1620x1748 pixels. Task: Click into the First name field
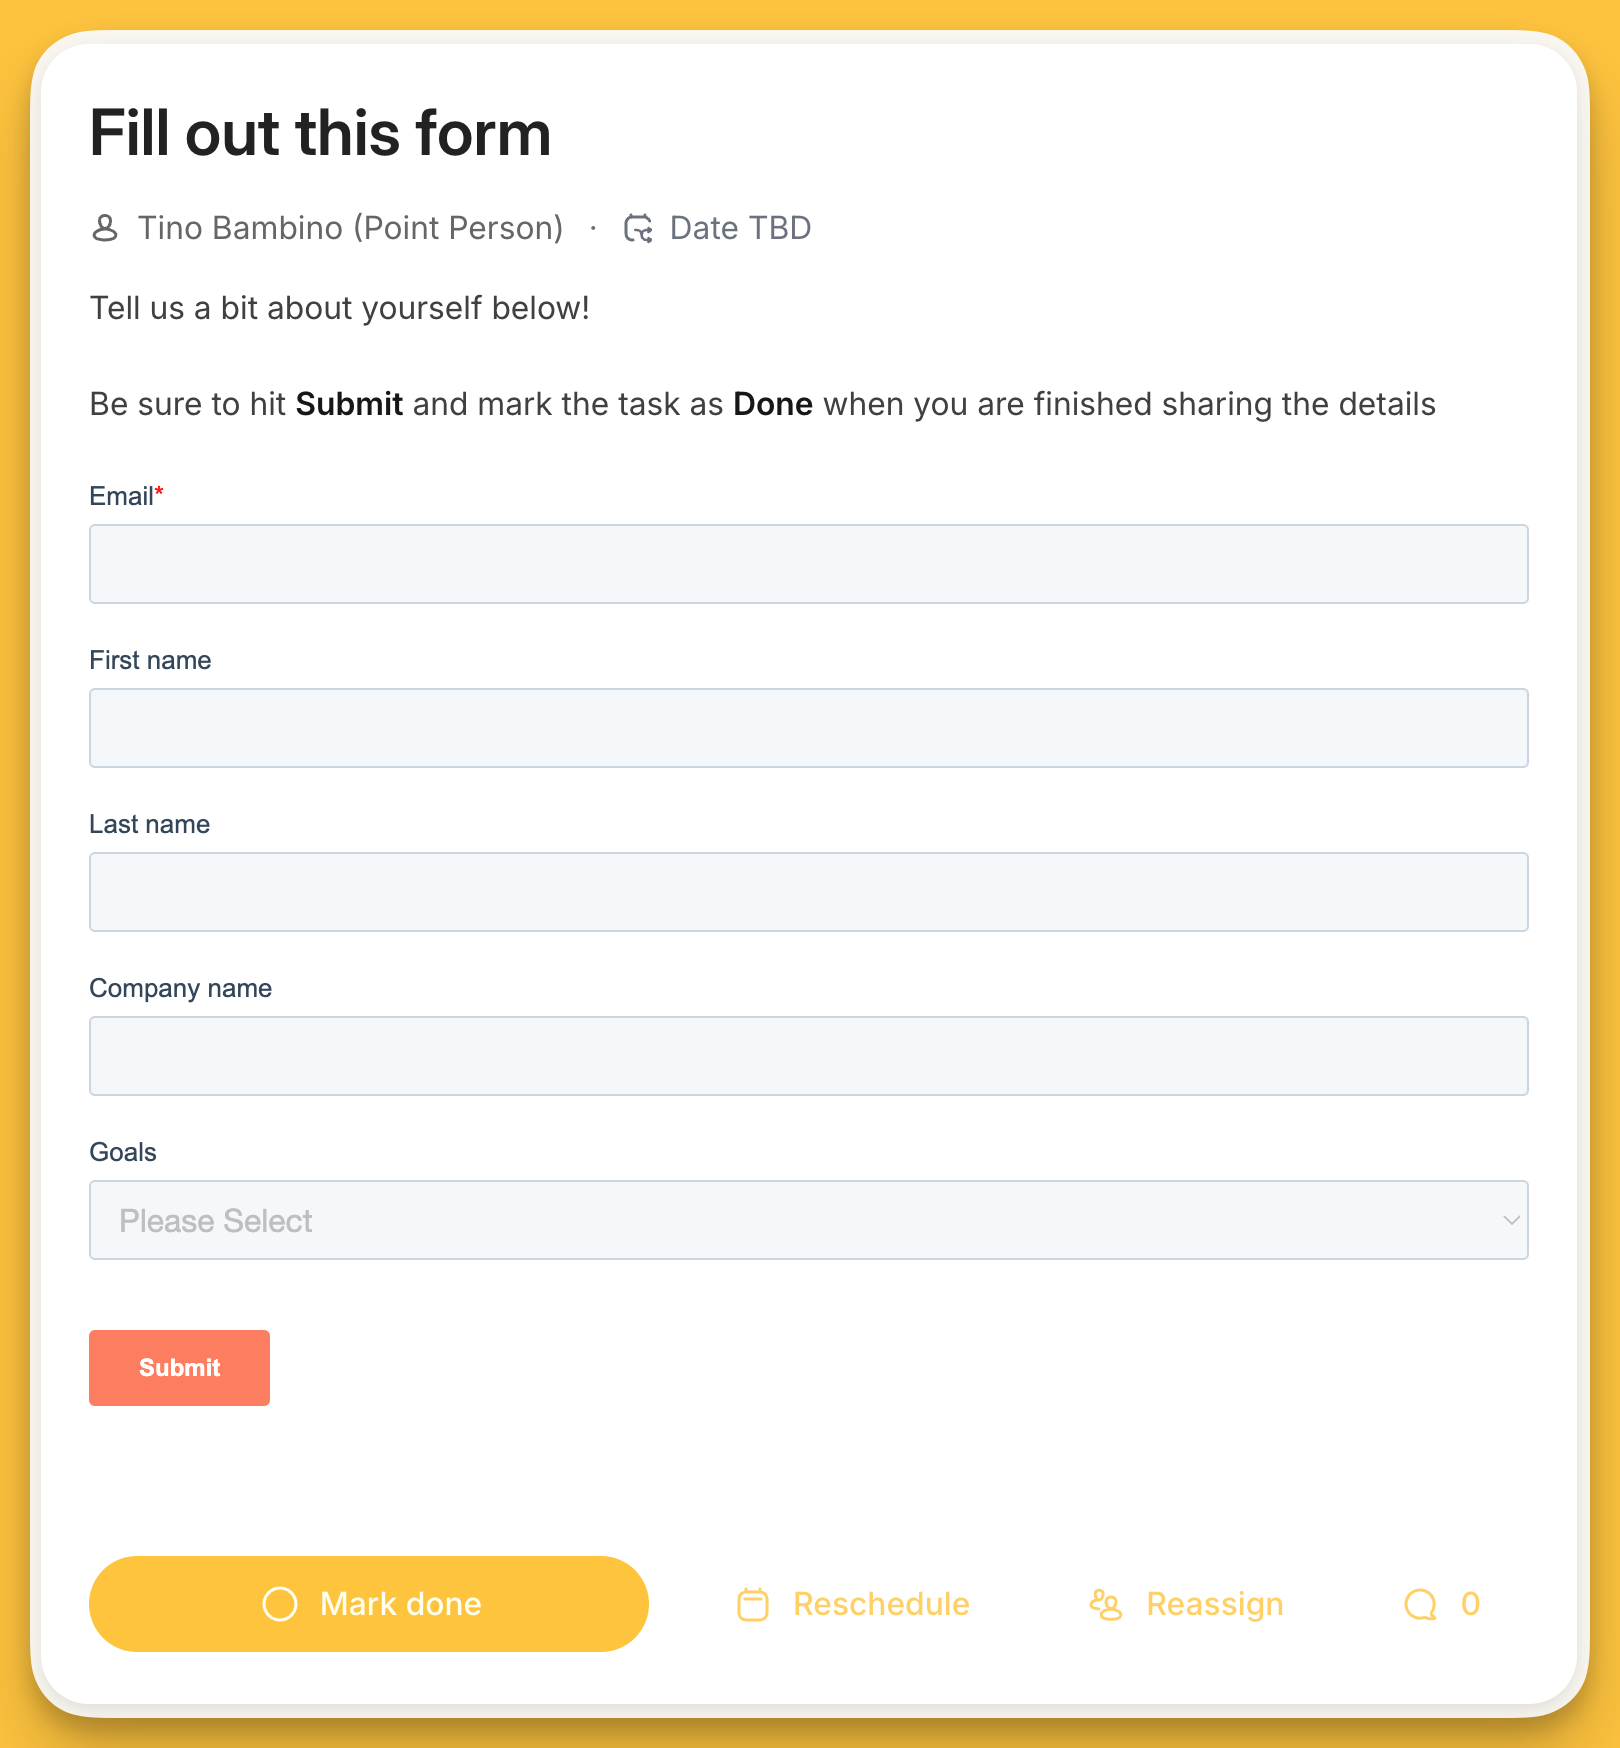tap(808, 728)
